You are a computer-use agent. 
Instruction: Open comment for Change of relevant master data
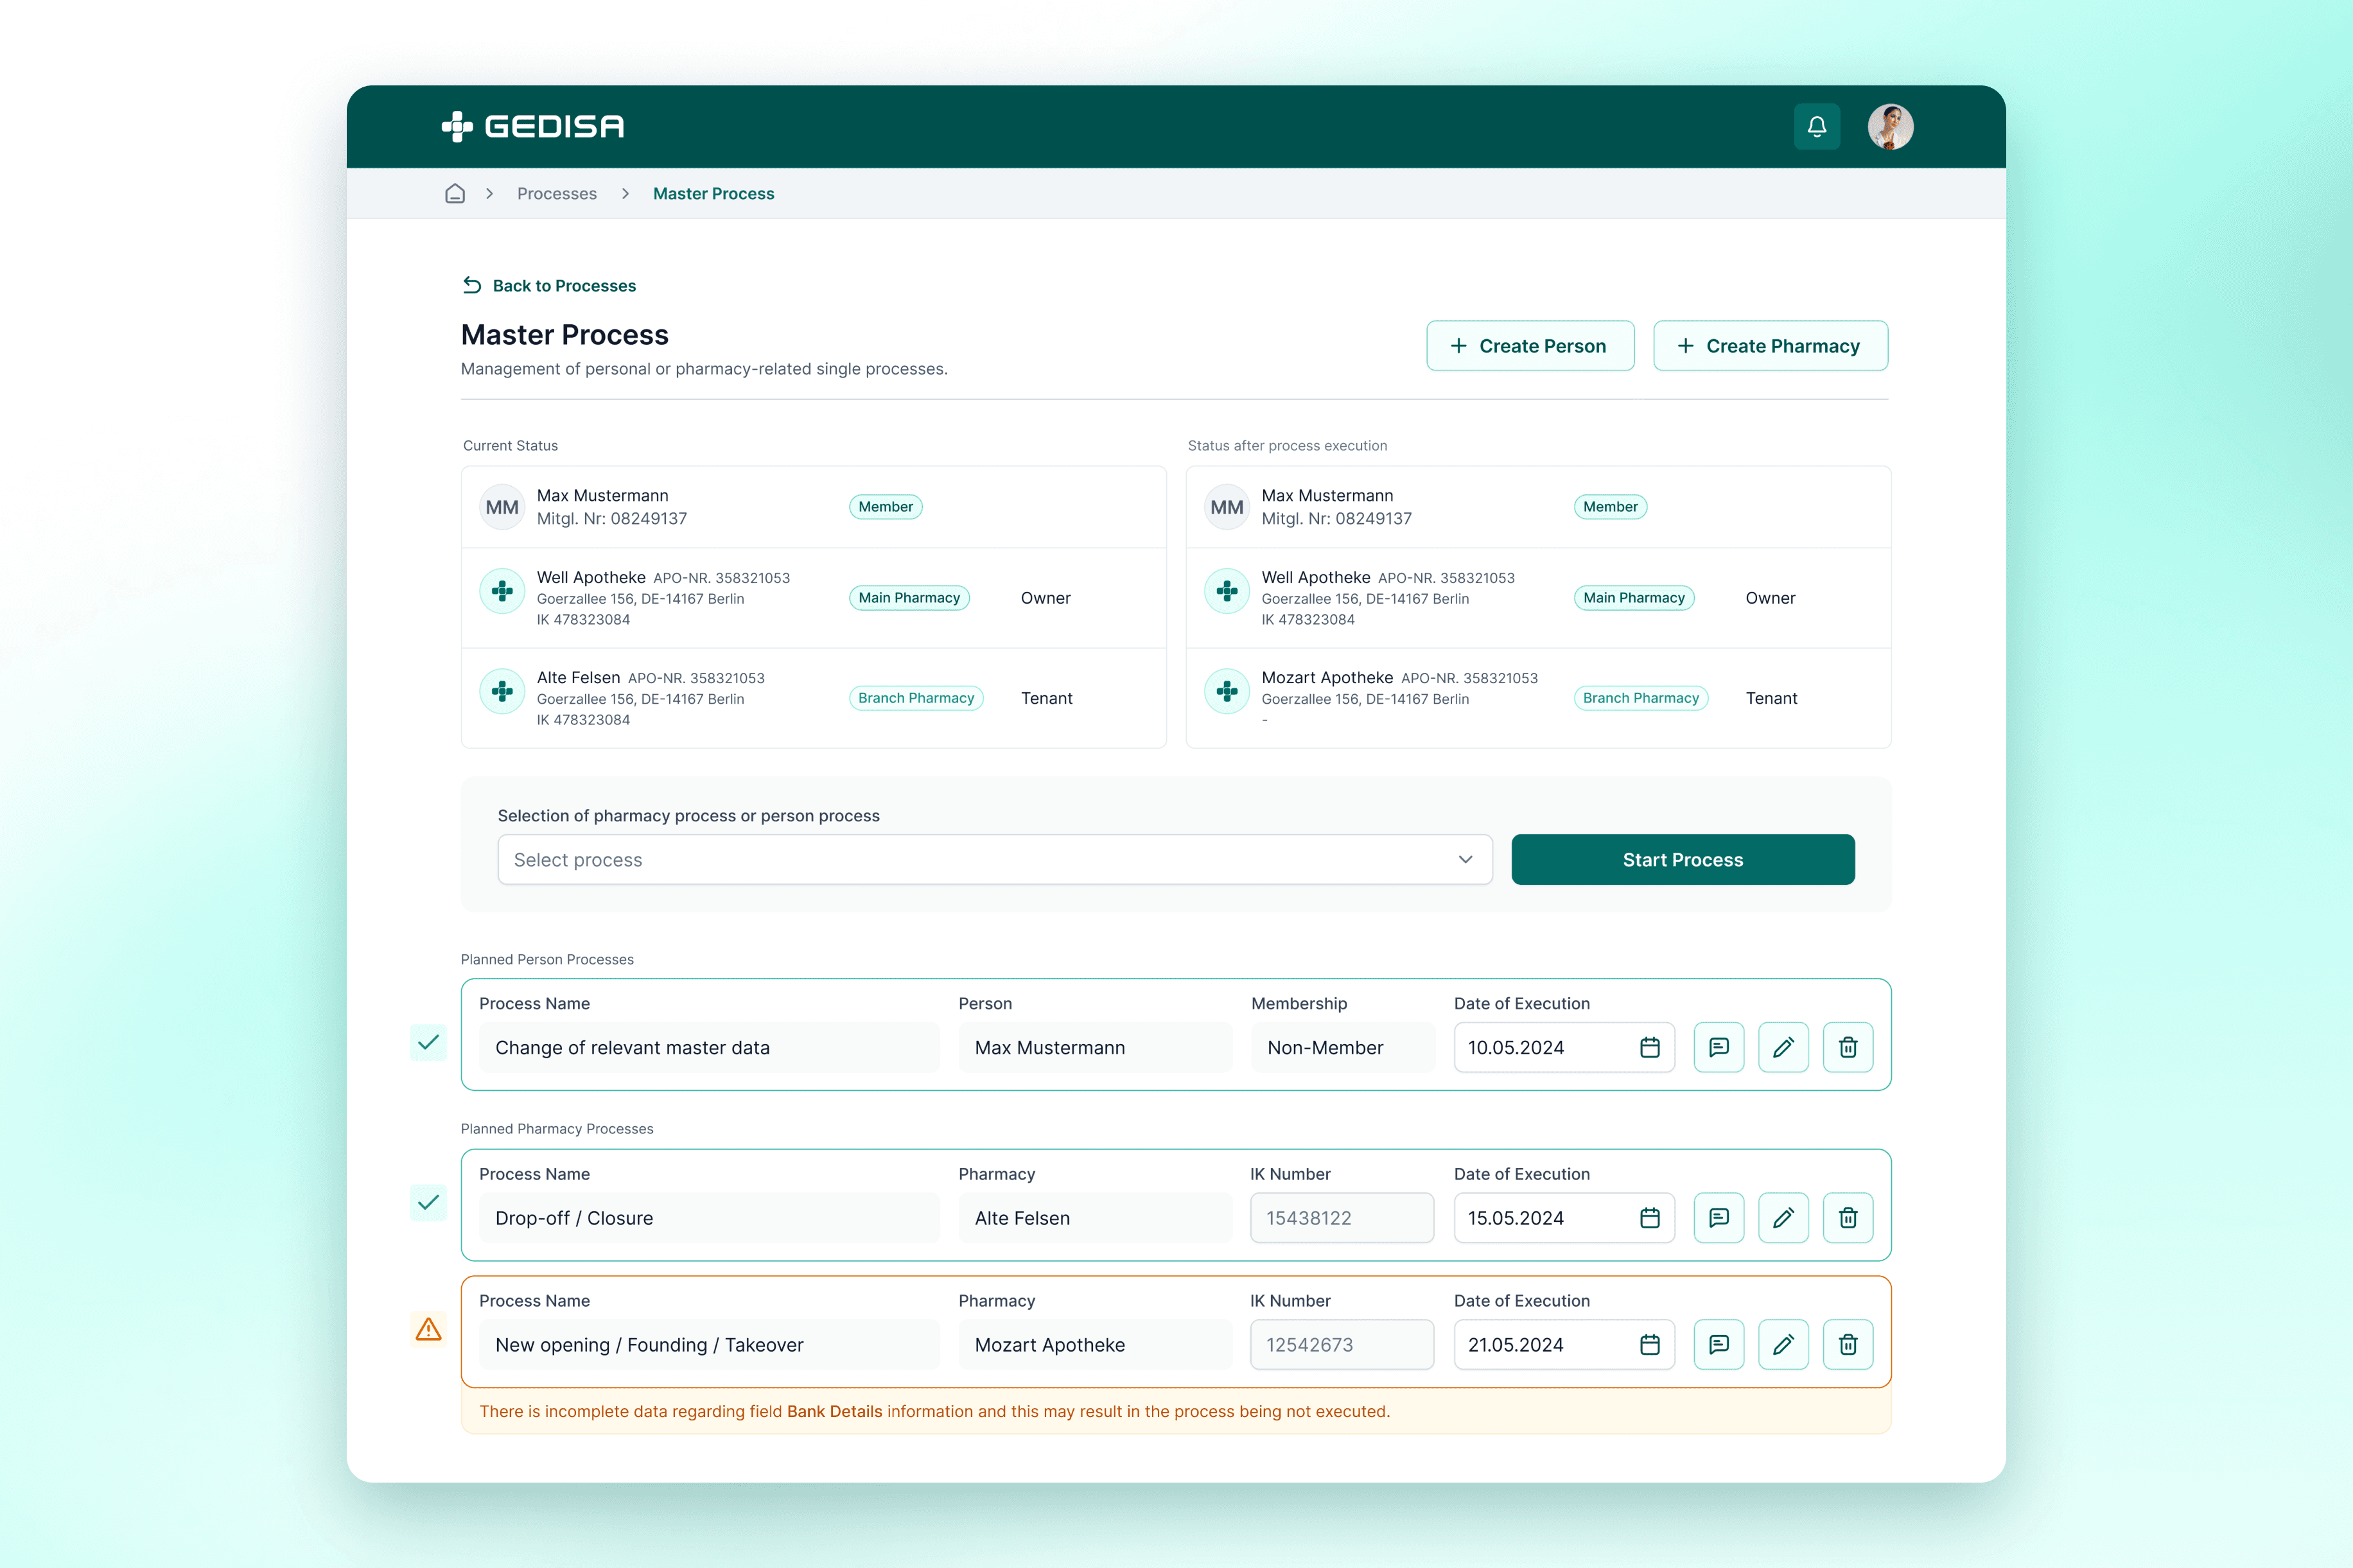tap(1718, 1047)
